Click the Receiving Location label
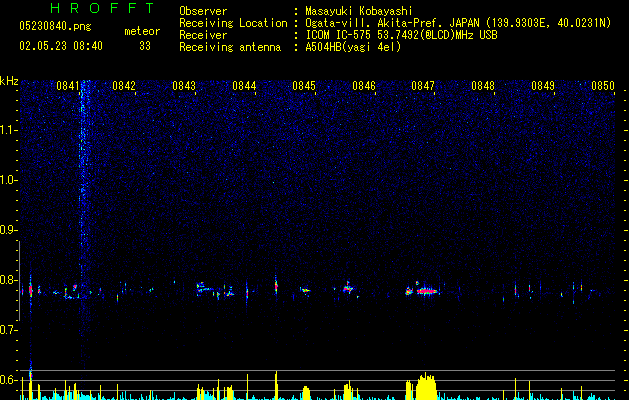The height and width of the screenshot is (400, 629). (233, 23)
